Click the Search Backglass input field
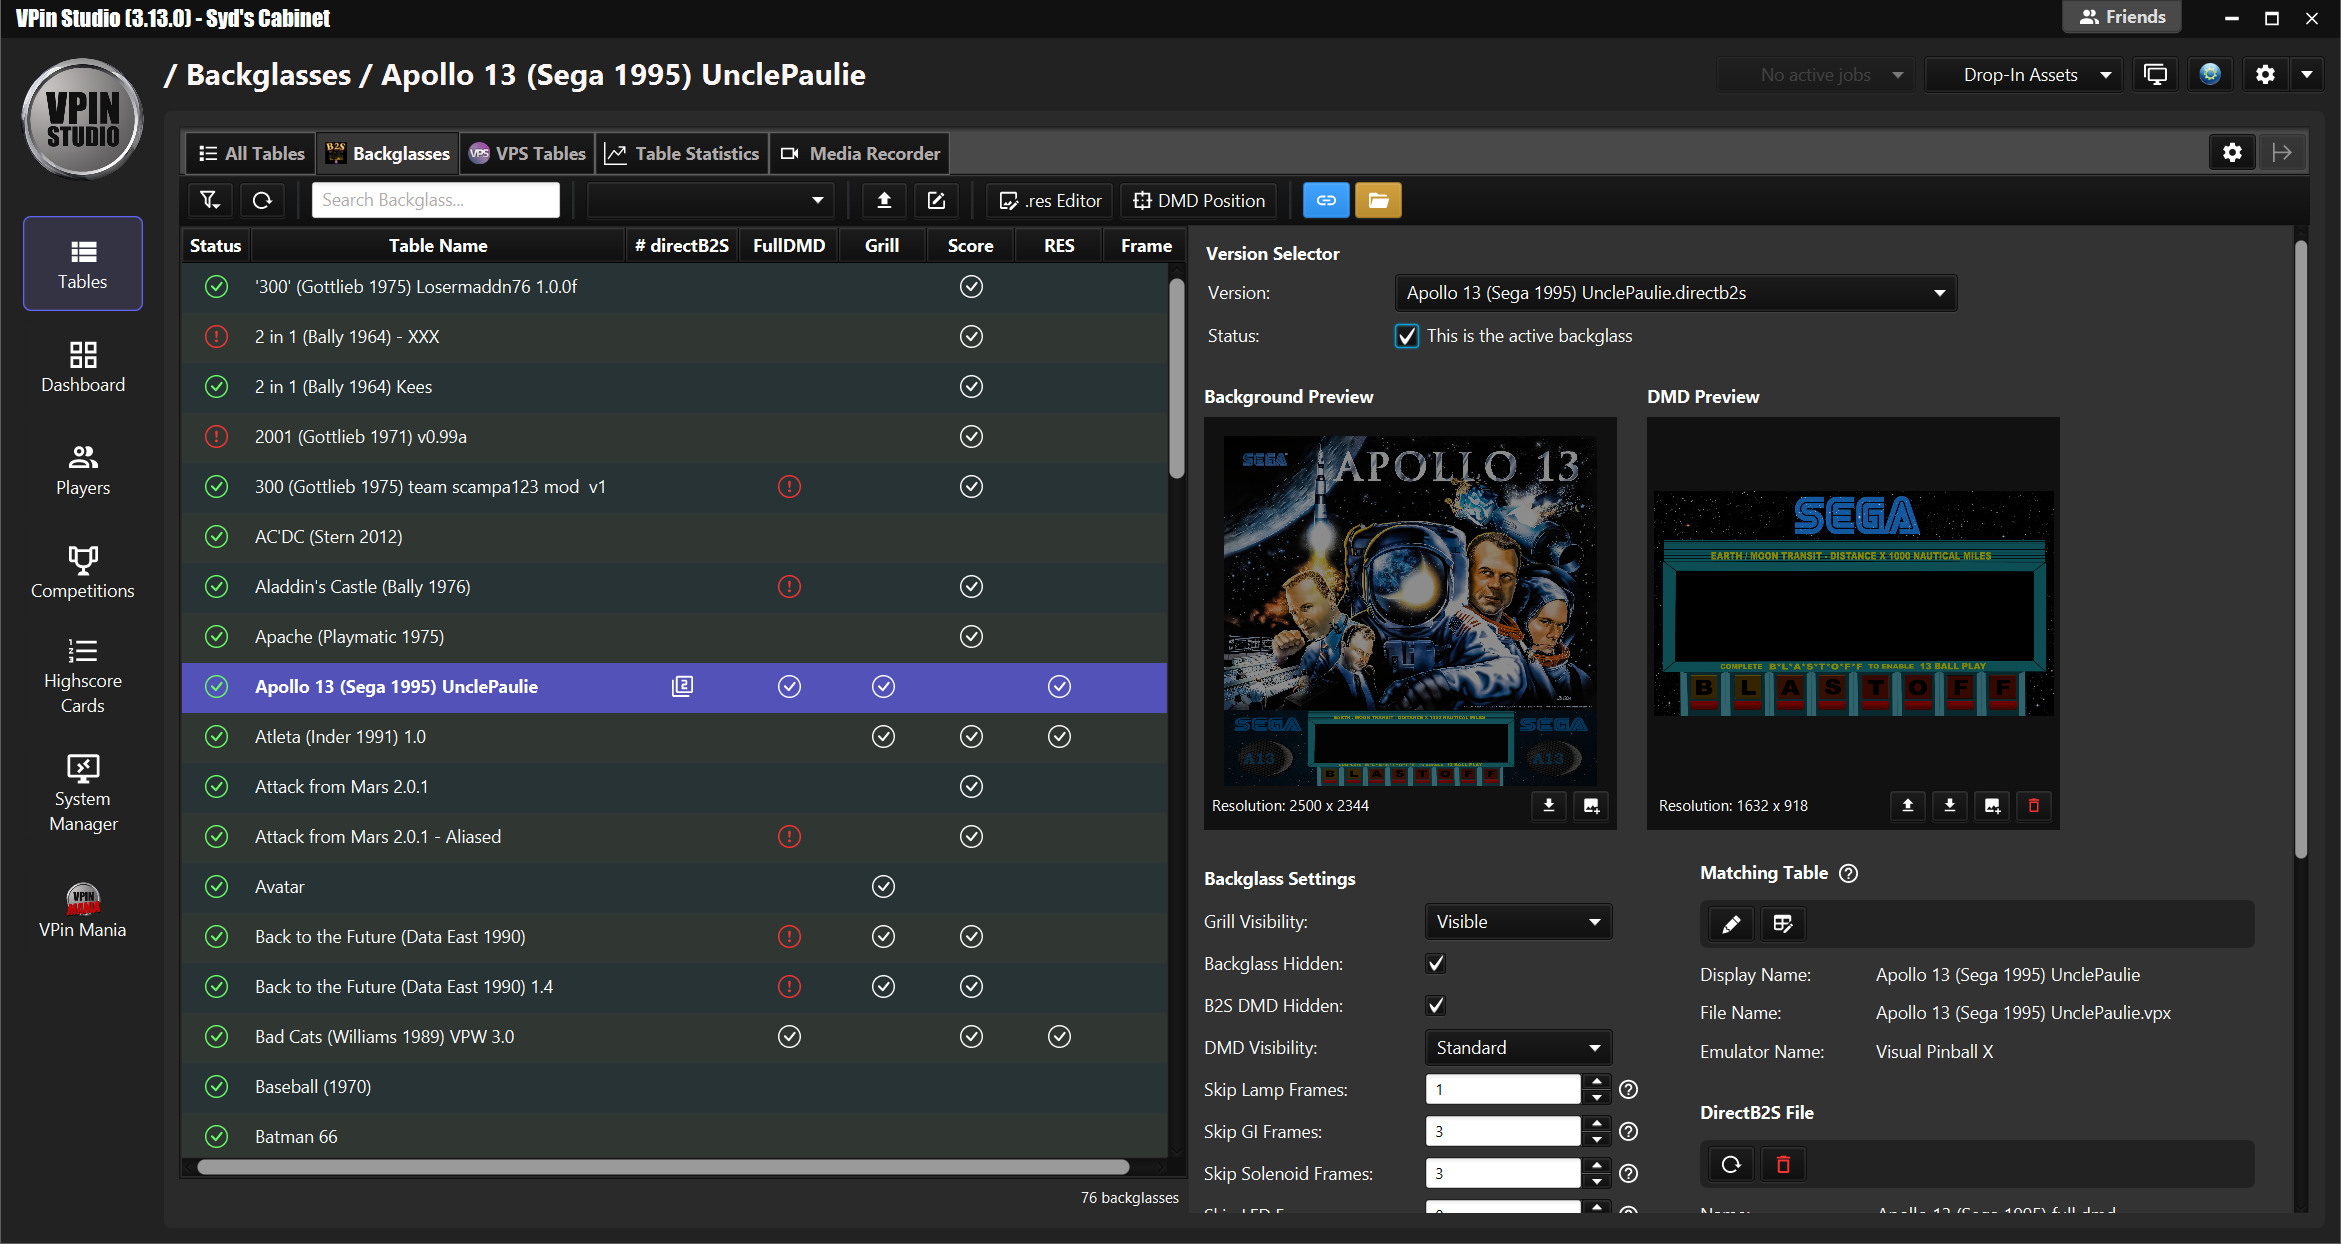 (x=435, y=200)
